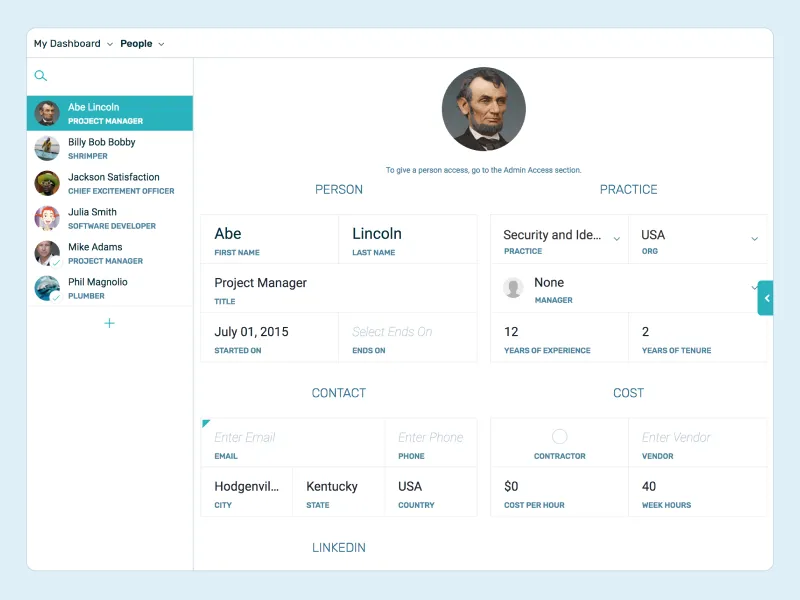Click Billy Bob Bobby's avatar
800x600 pixels.
(47, 148)
